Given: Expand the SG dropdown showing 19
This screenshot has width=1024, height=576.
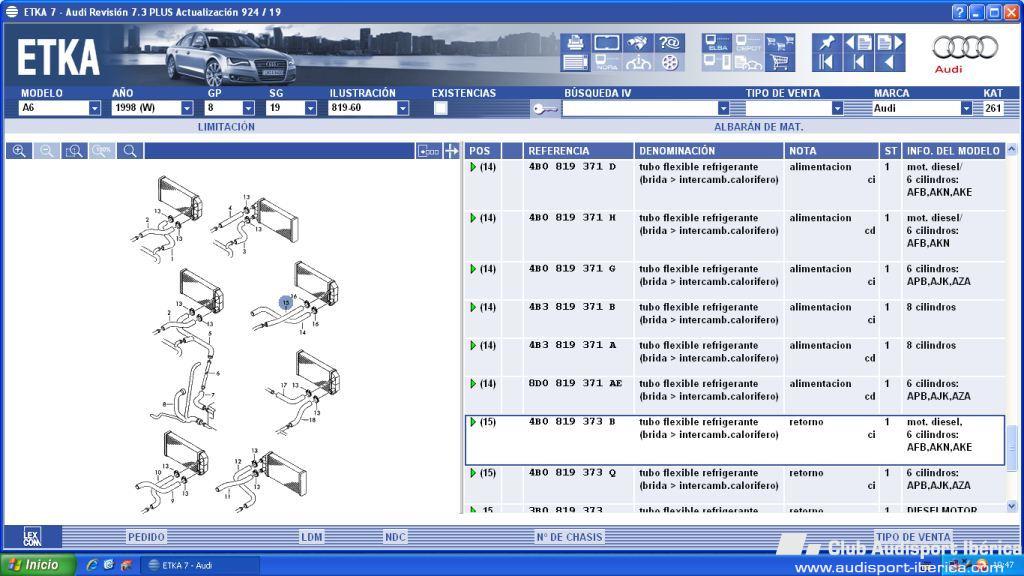Looking at the screenshot, I should point(310,108).
